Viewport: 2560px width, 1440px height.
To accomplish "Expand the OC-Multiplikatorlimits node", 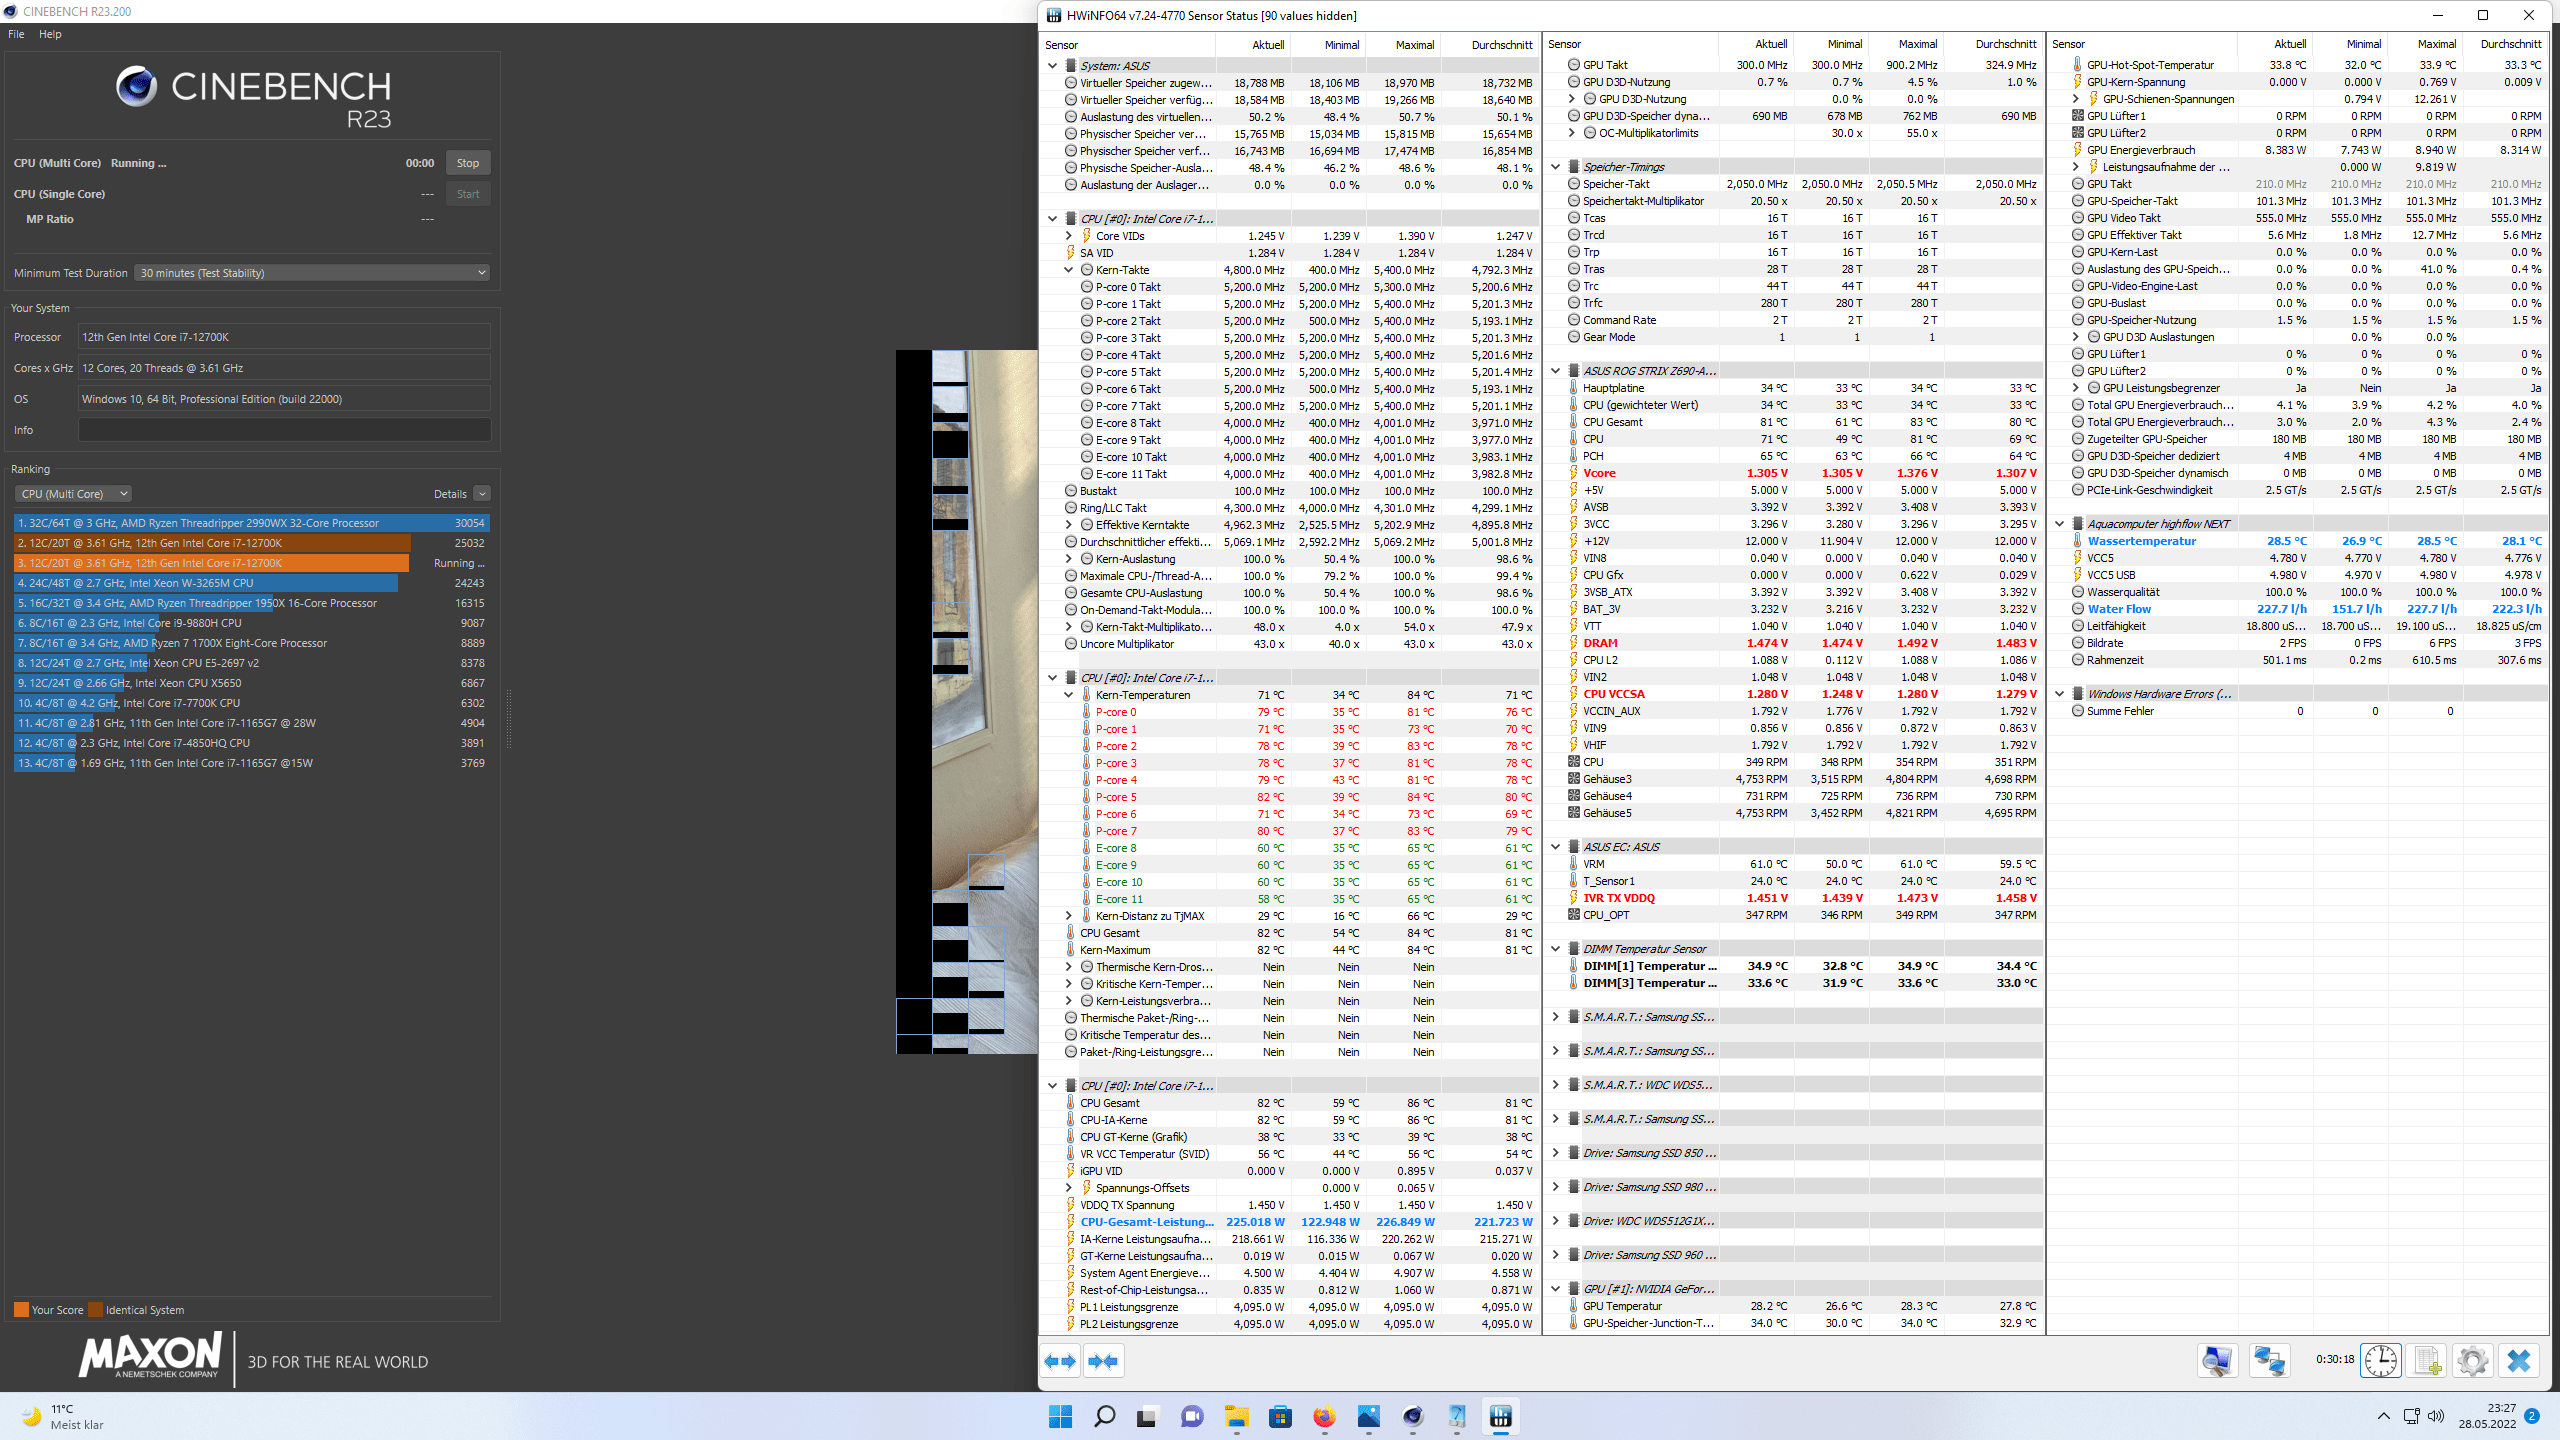I will tap(1571, 133).
